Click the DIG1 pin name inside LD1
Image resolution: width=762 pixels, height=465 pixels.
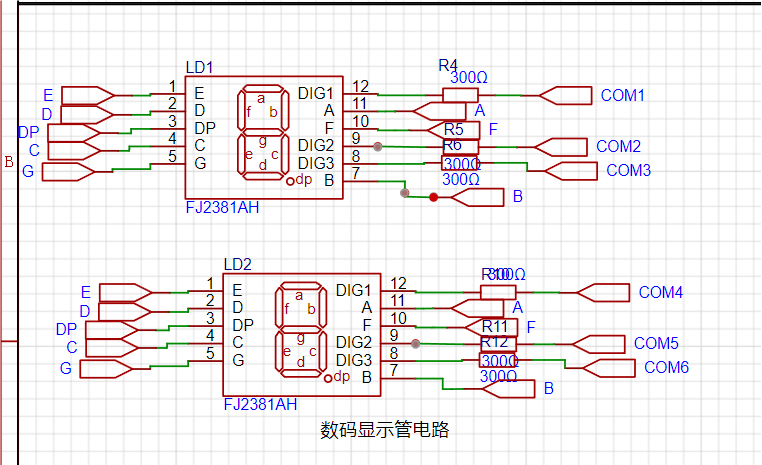click(315, 93)
